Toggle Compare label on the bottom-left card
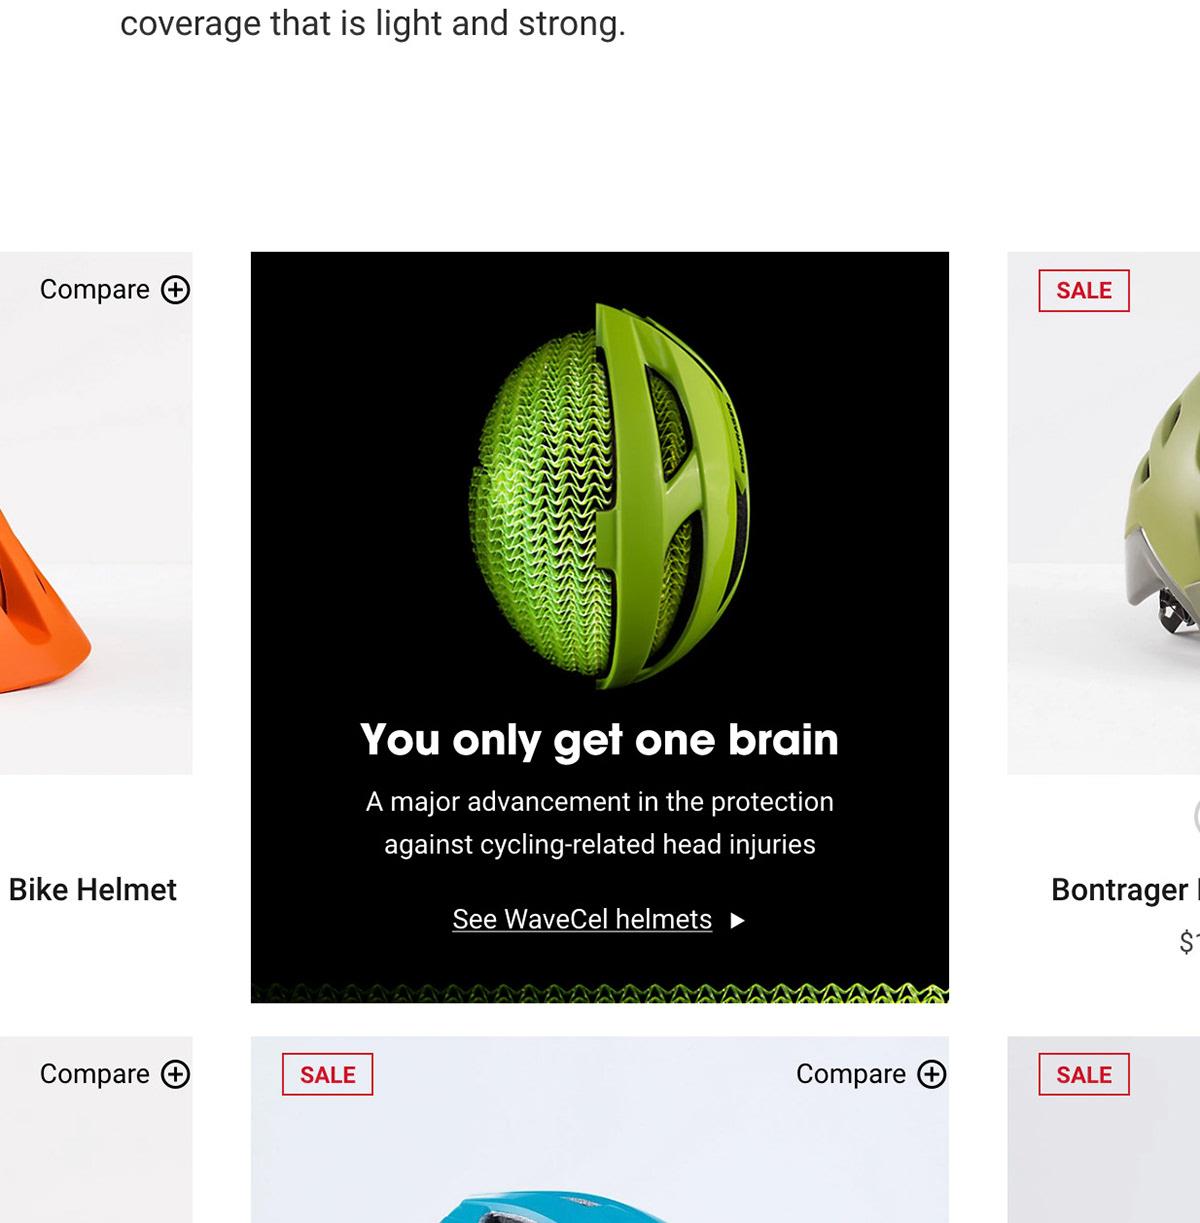The image size is (1200, 1223). pyautogui.click(x=95, y=1074)
